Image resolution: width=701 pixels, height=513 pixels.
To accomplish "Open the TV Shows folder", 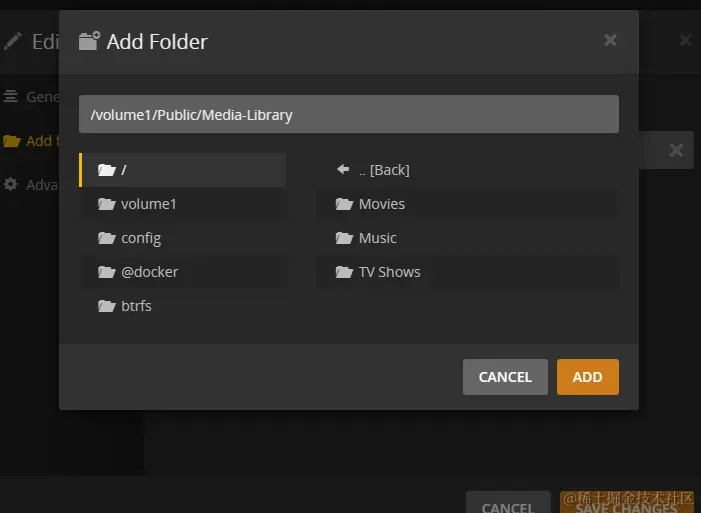I will click(x=468, y=272).
